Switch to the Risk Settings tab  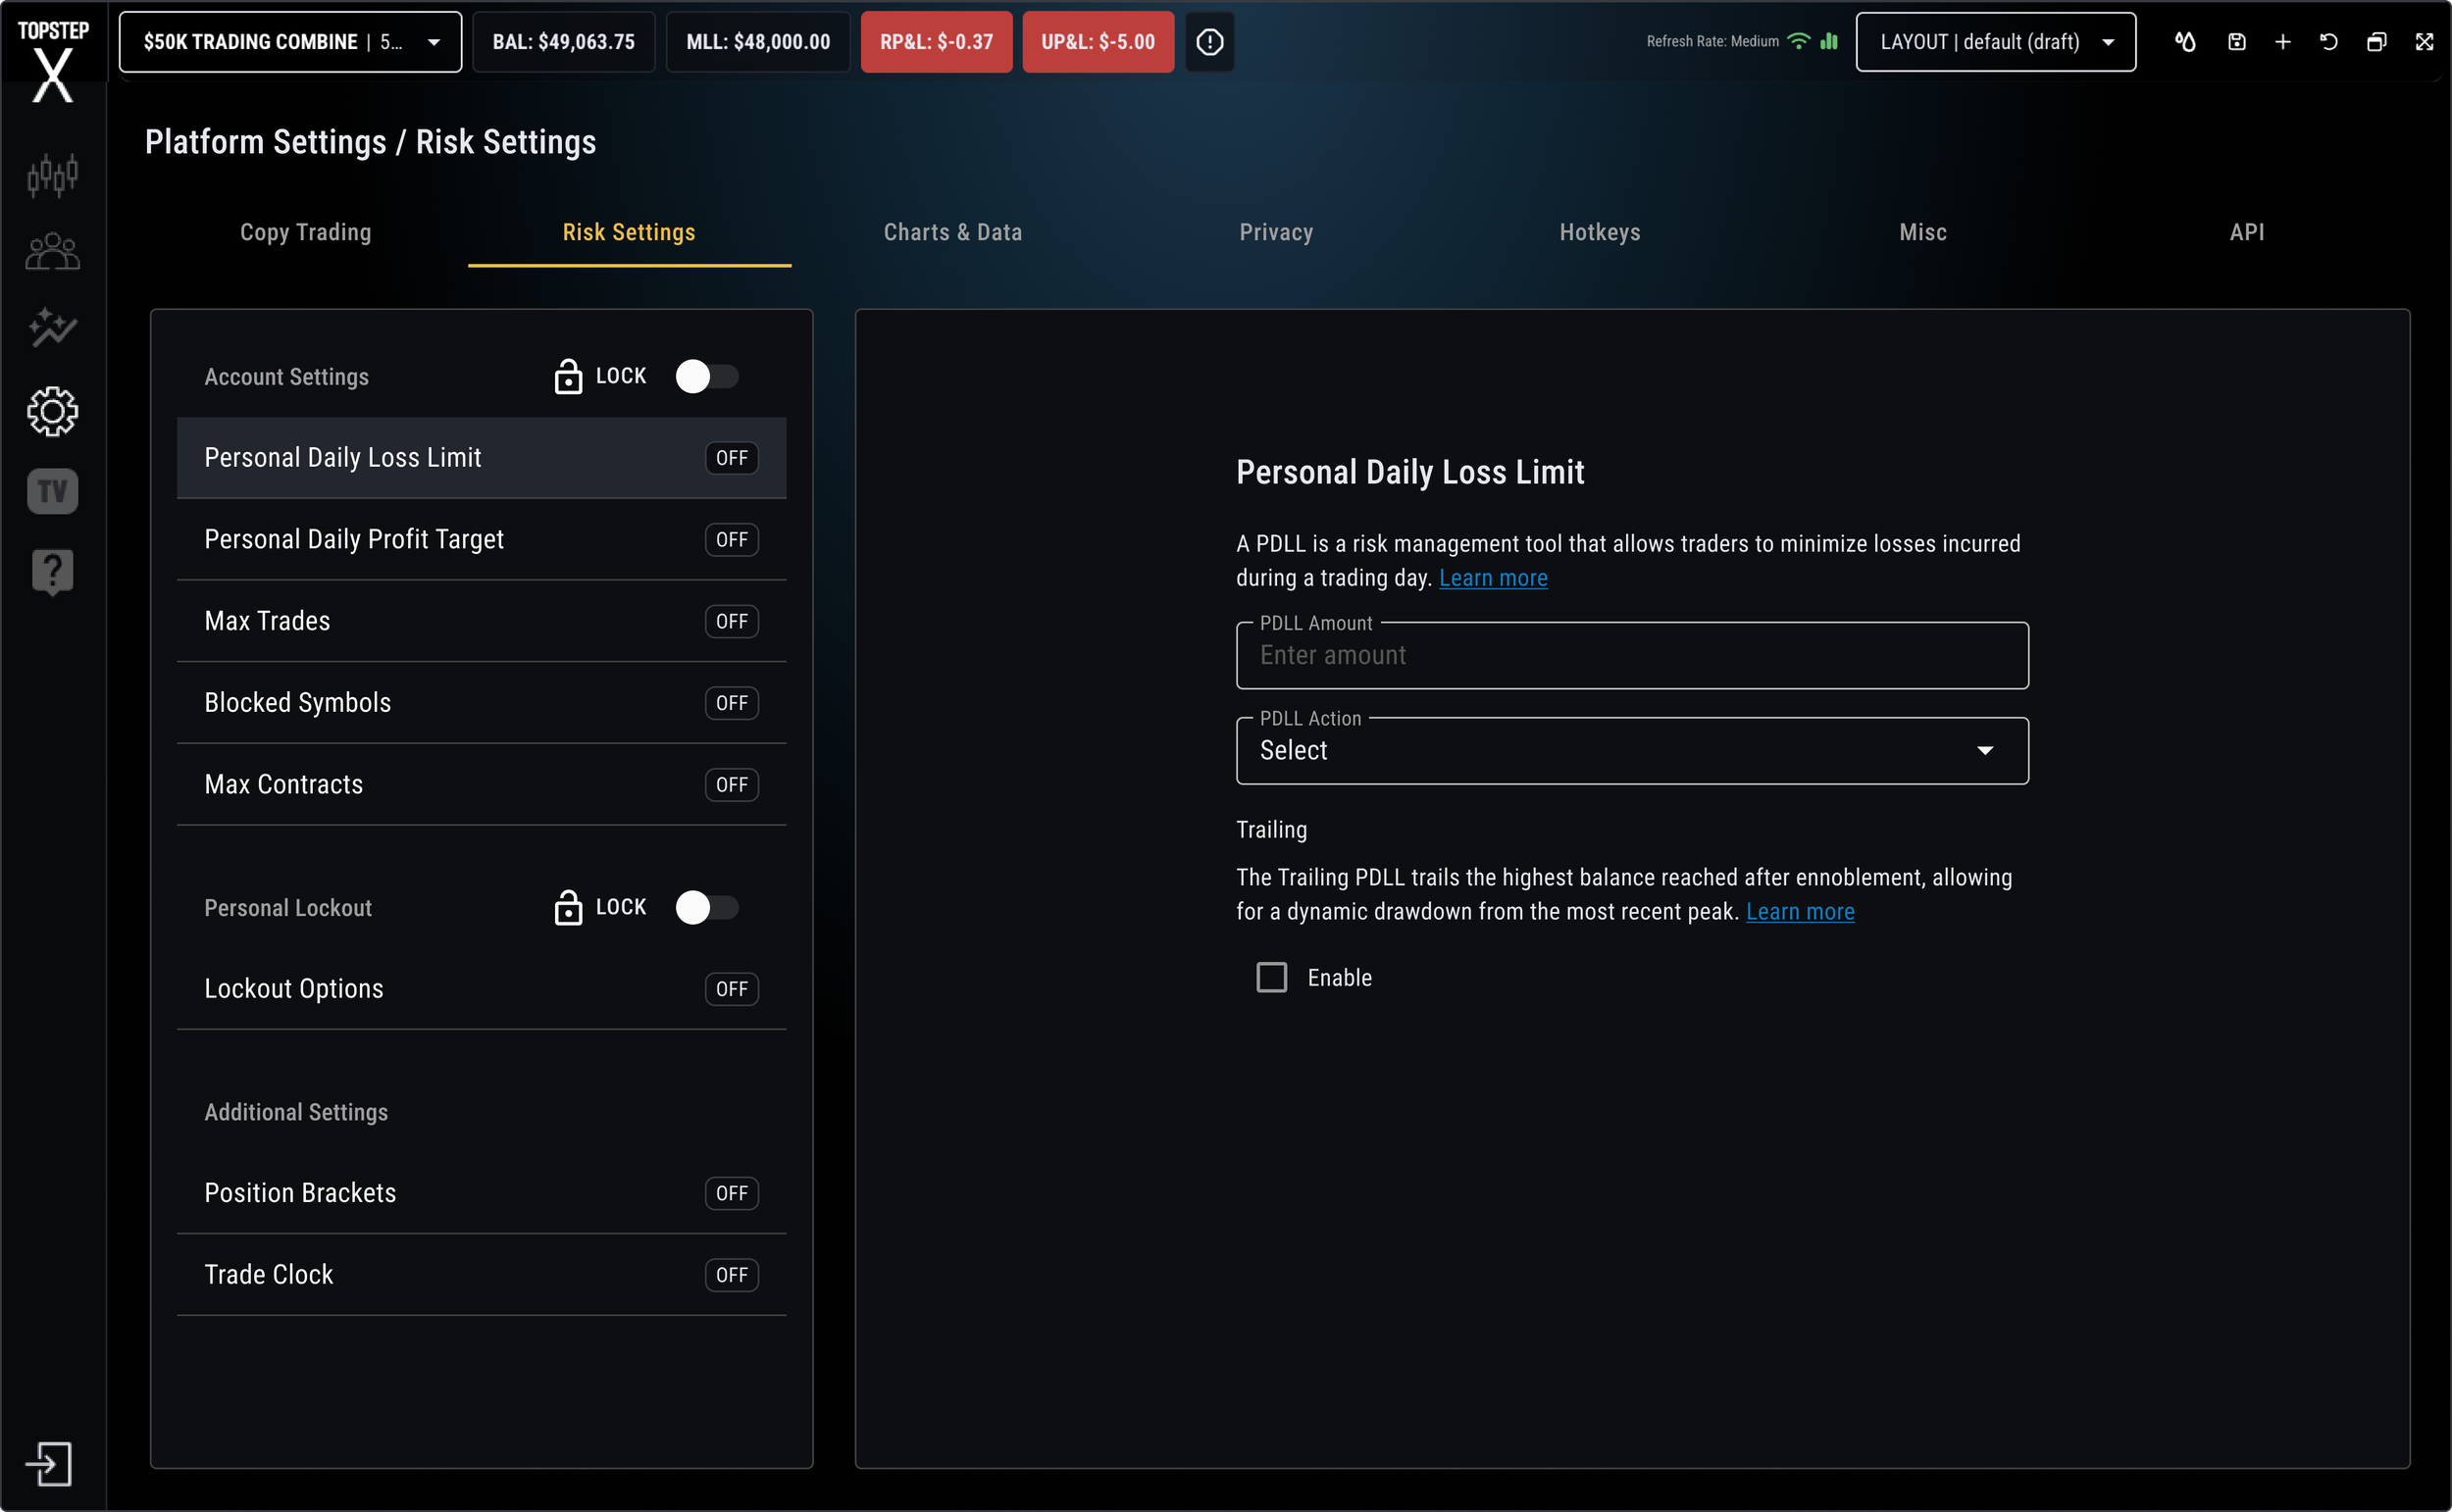(629, 232)
